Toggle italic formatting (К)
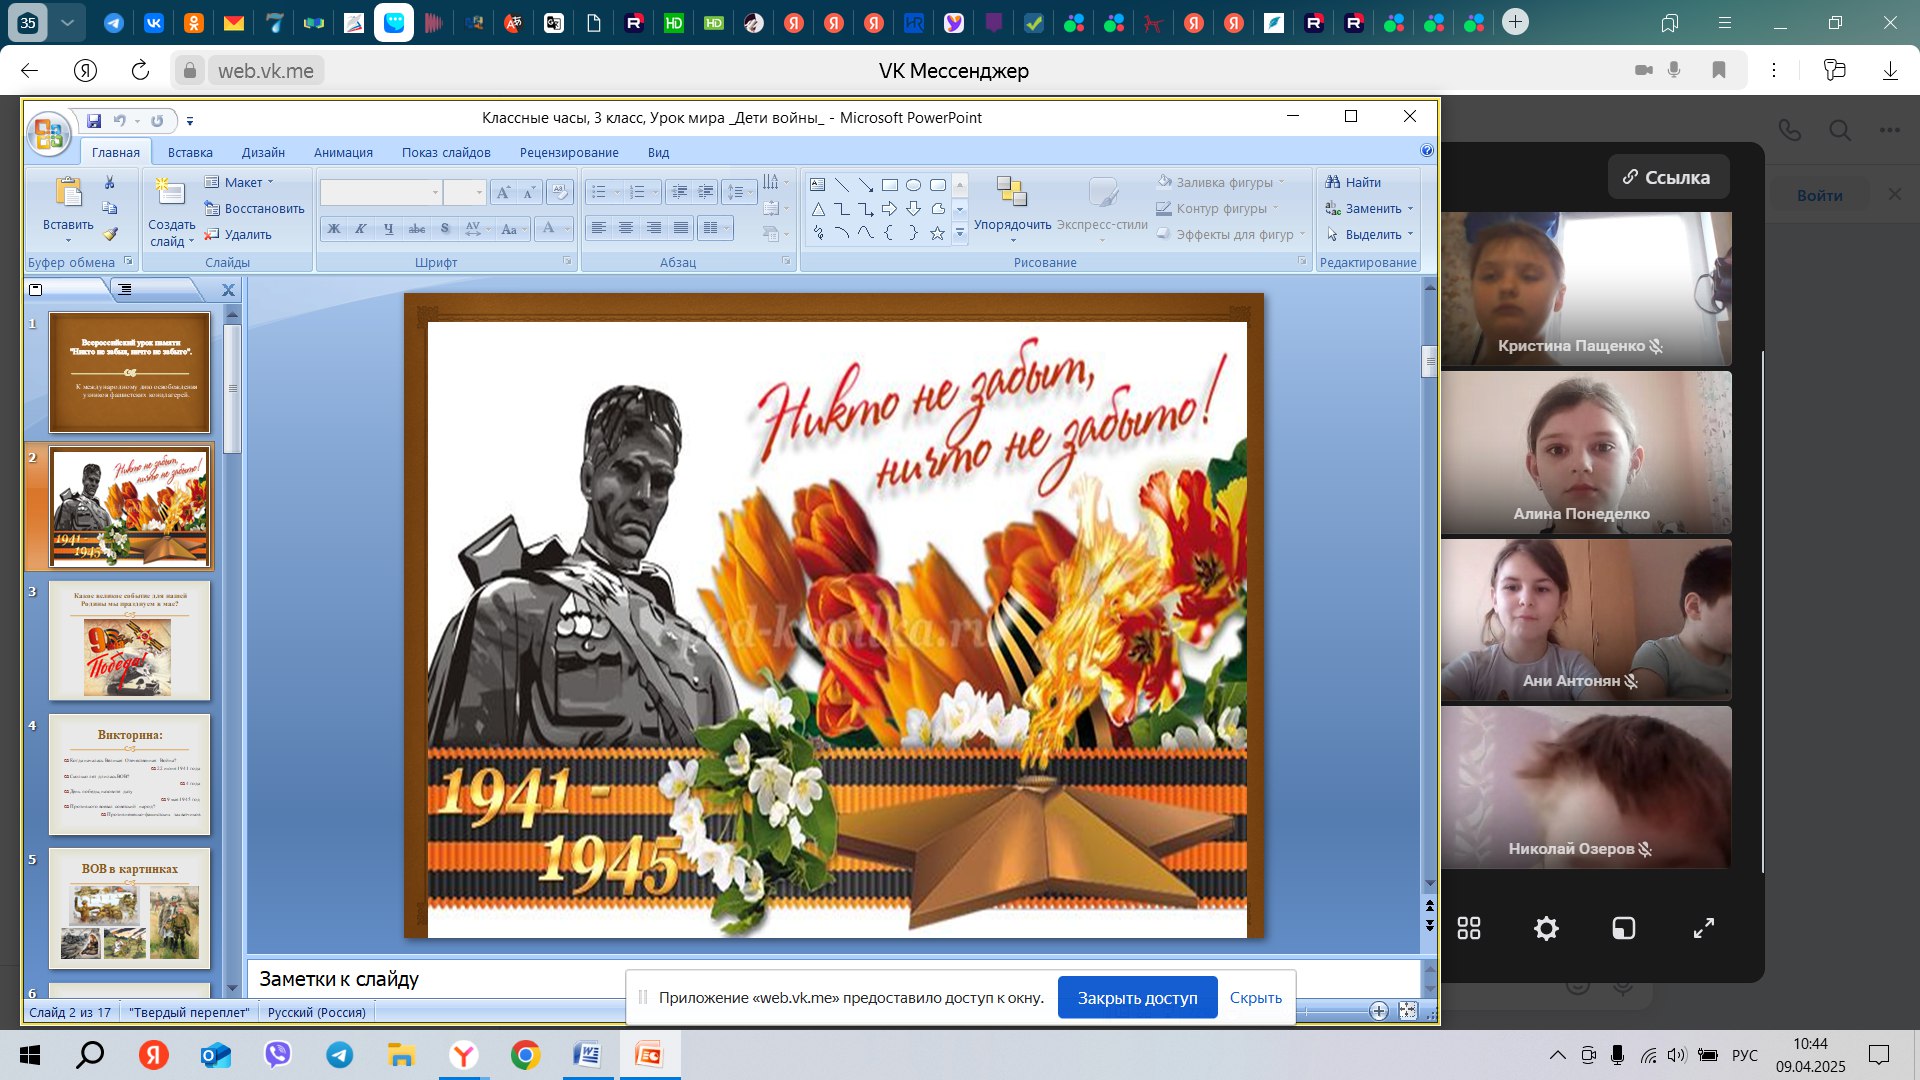 (361, 229)
